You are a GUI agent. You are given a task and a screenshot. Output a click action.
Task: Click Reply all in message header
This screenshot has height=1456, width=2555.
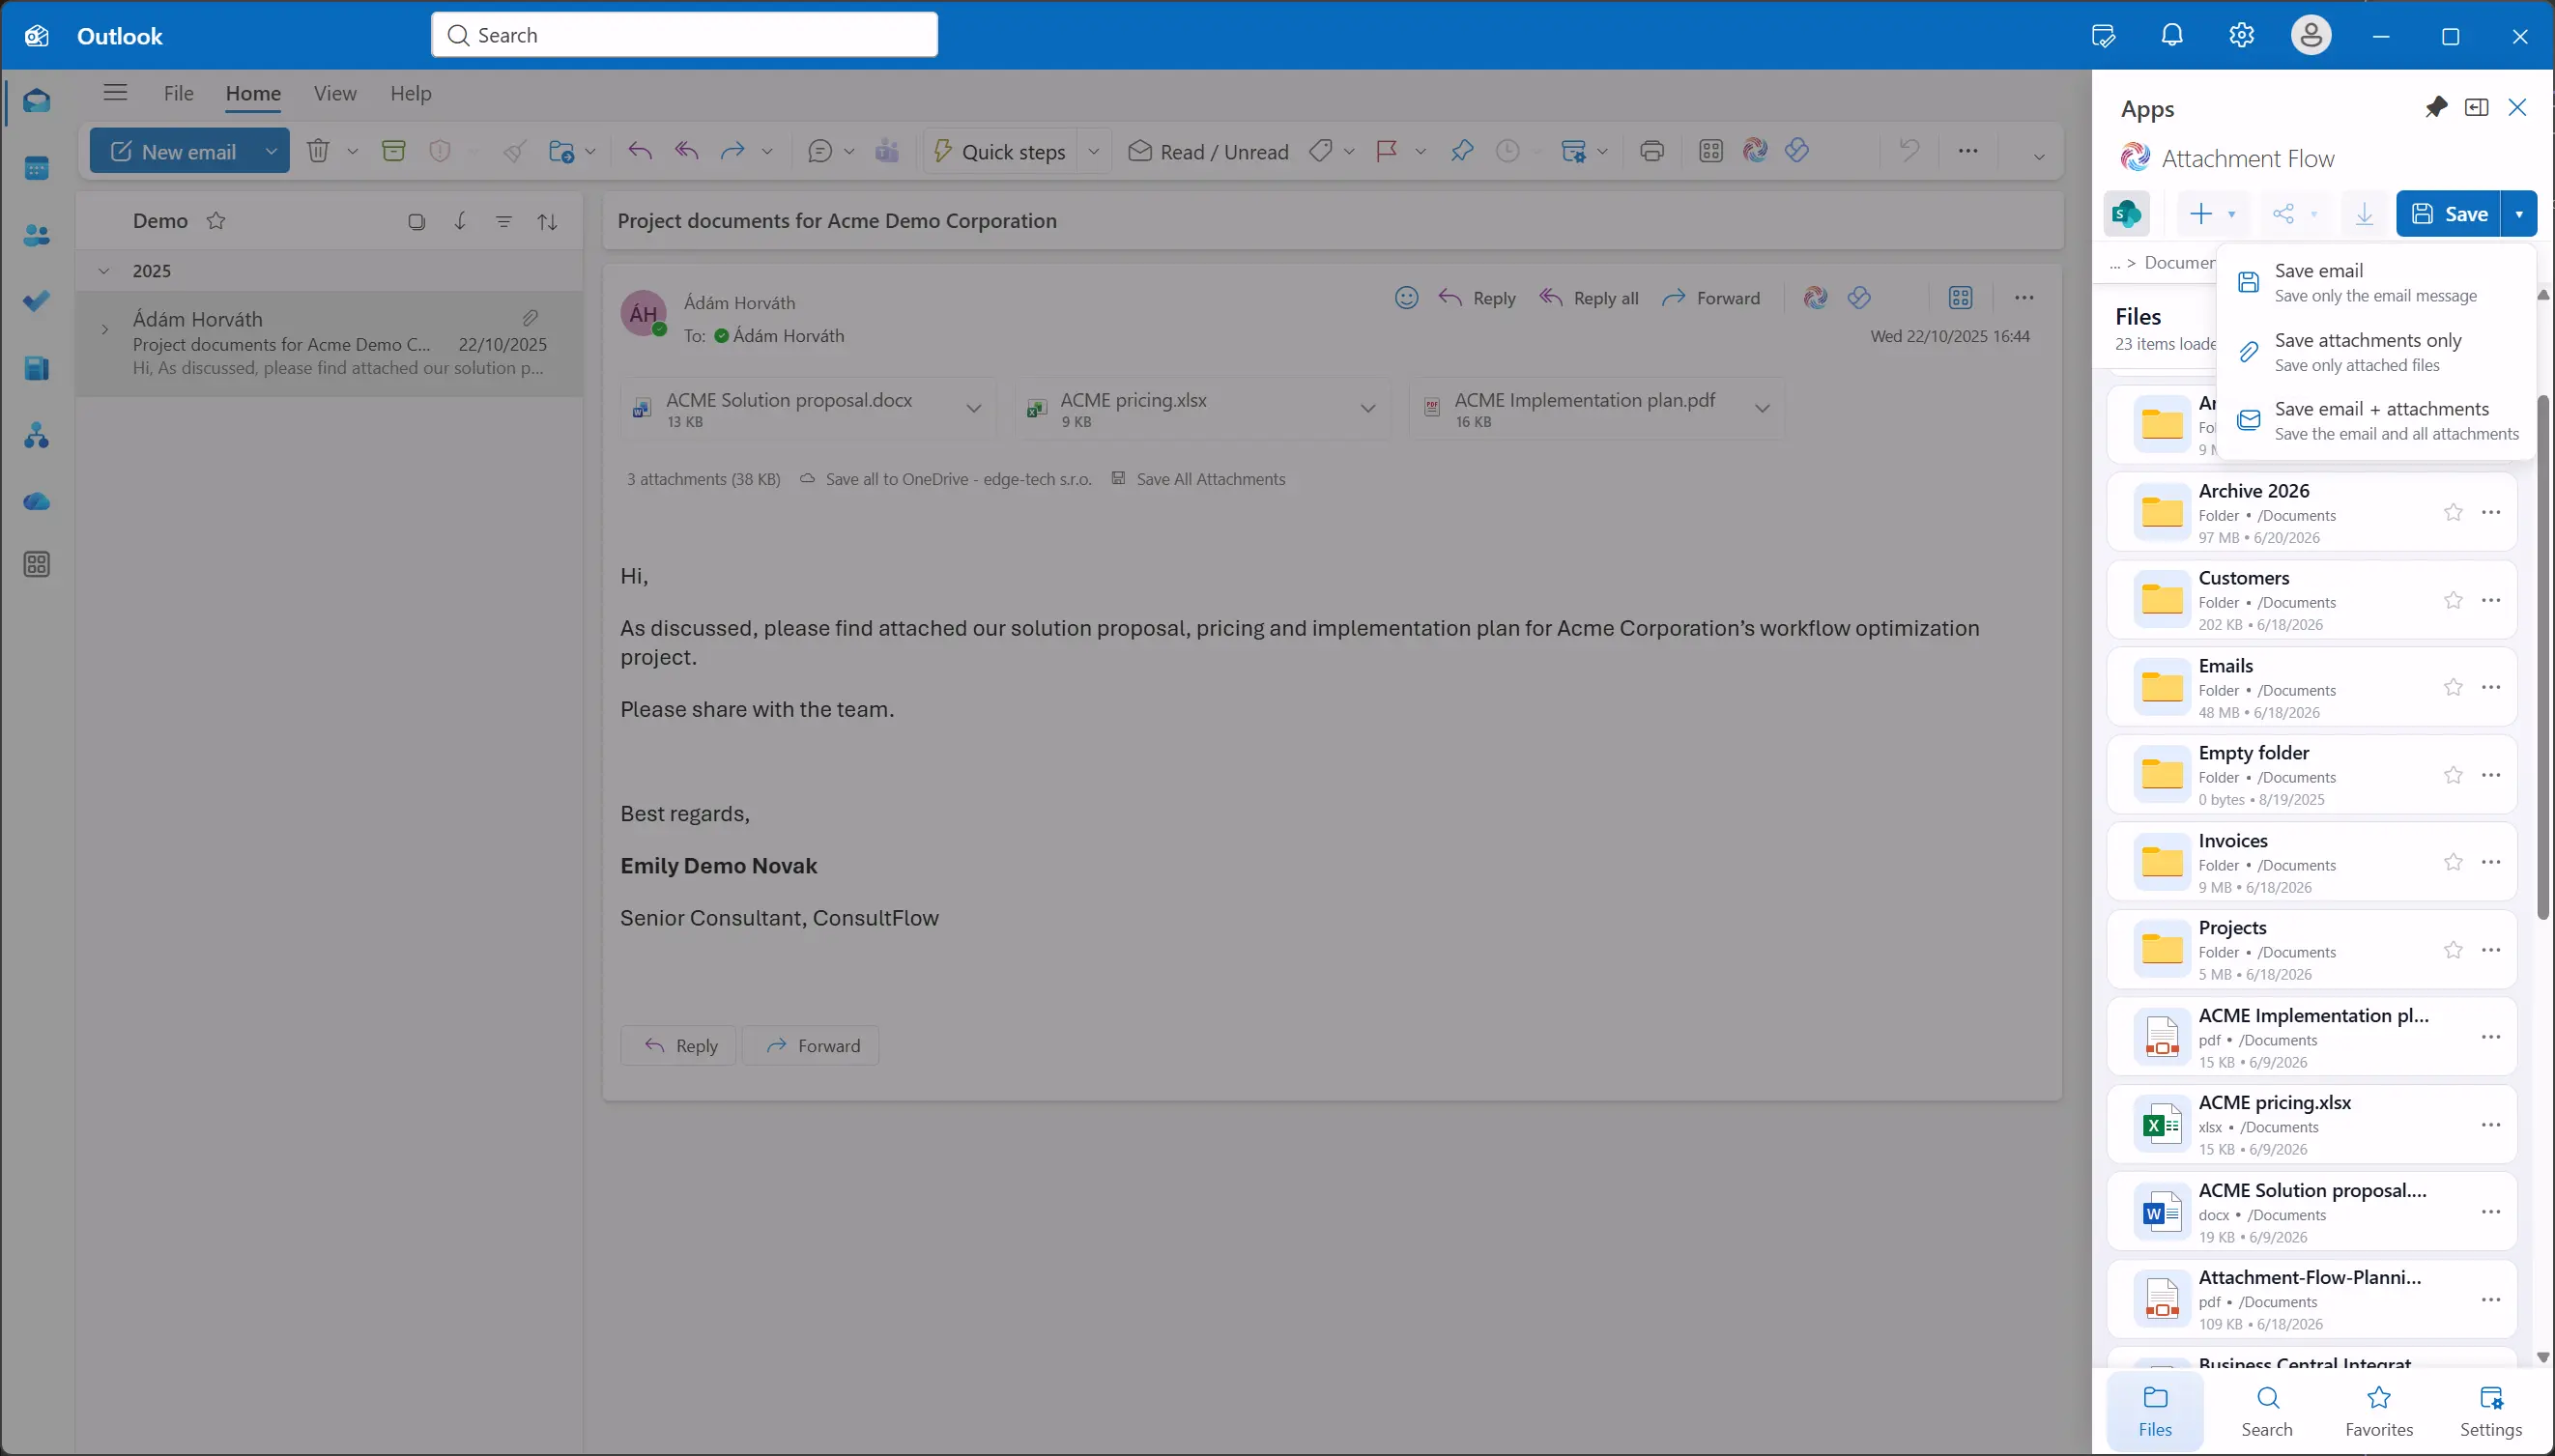tap(1588, 298)
